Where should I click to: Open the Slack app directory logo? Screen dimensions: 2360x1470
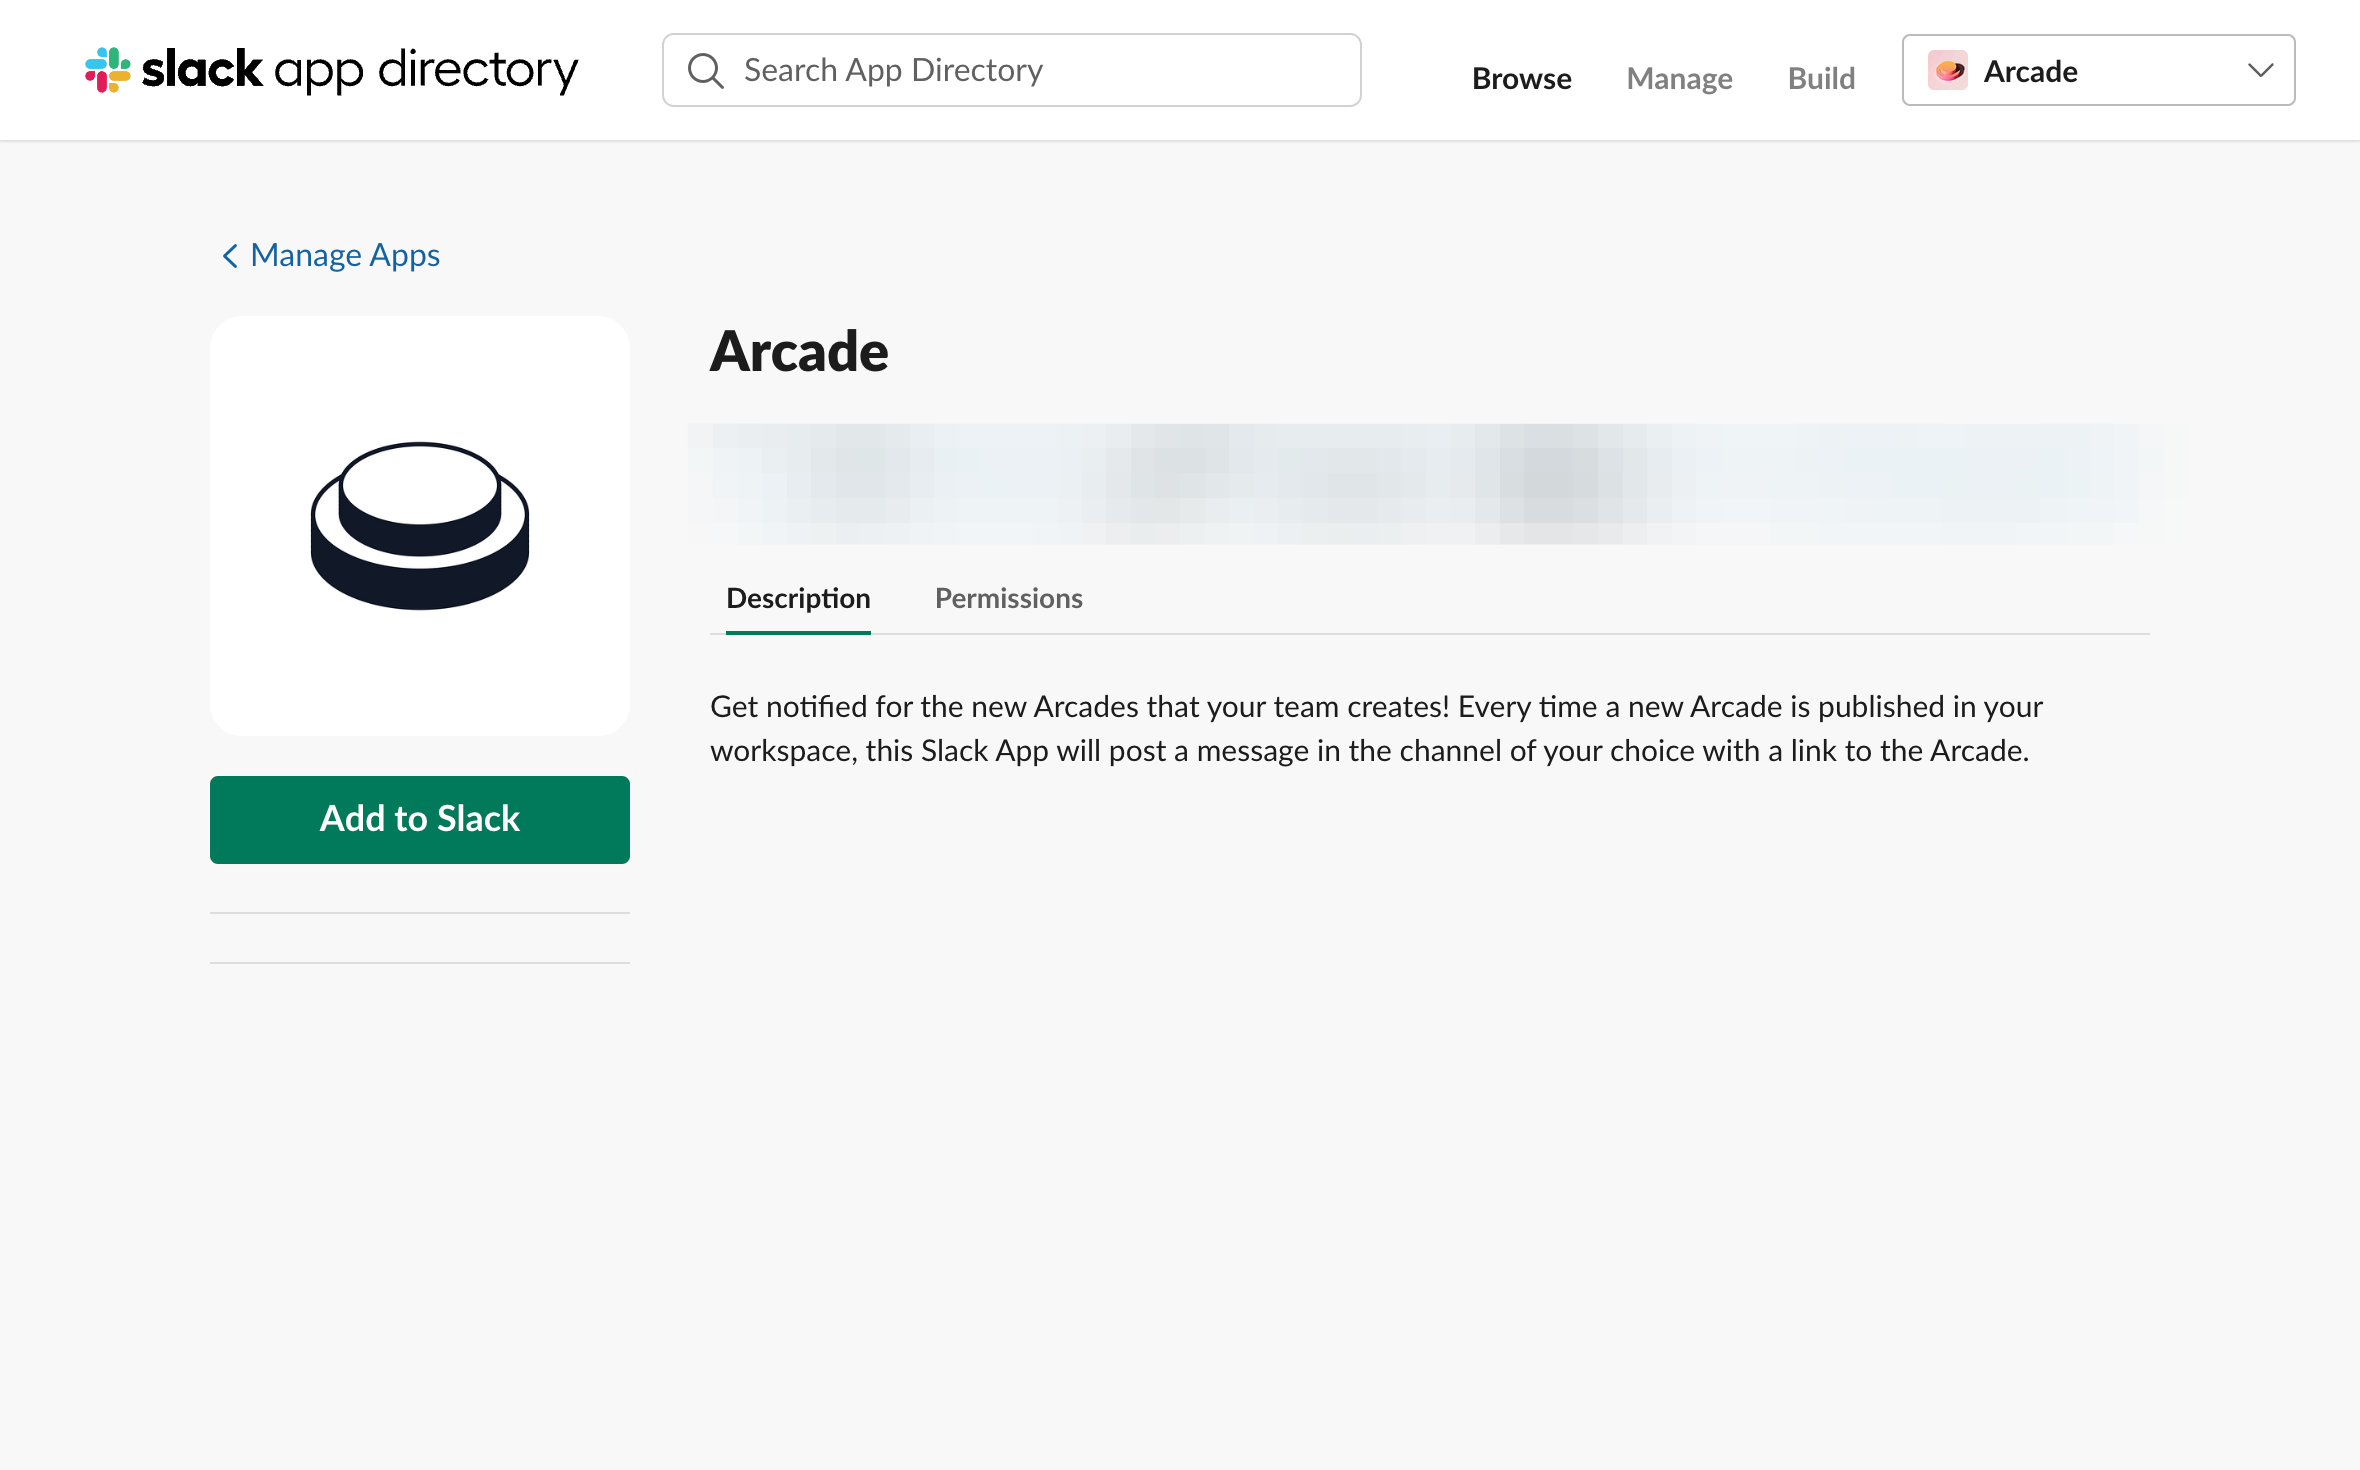pyautogui.click(x=331, y=70)
